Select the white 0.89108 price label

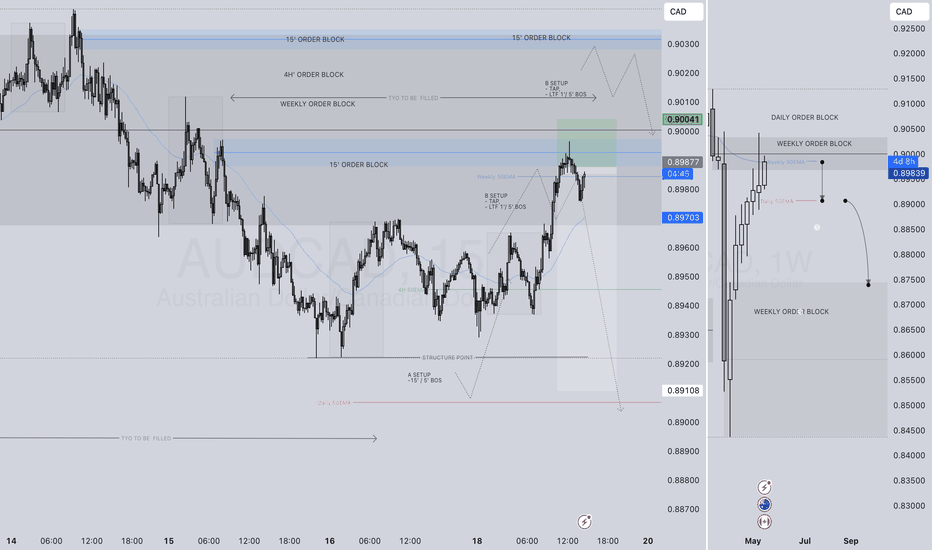(682, 391)
